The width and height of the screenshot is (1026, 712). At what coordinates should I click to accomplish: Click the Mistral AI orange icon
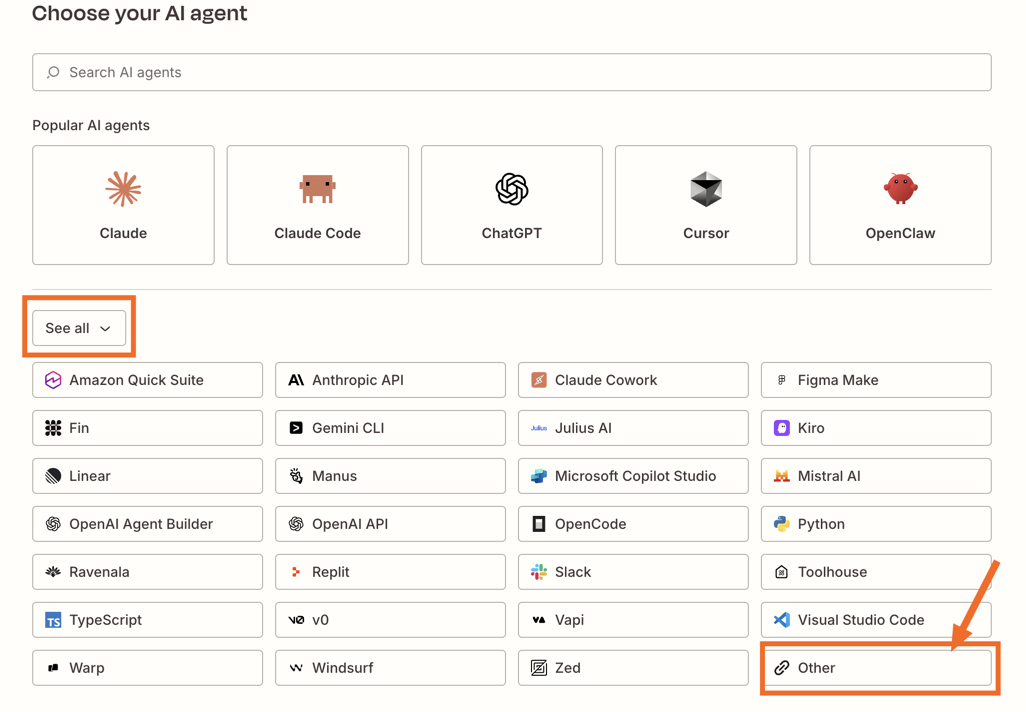point(781,476)
